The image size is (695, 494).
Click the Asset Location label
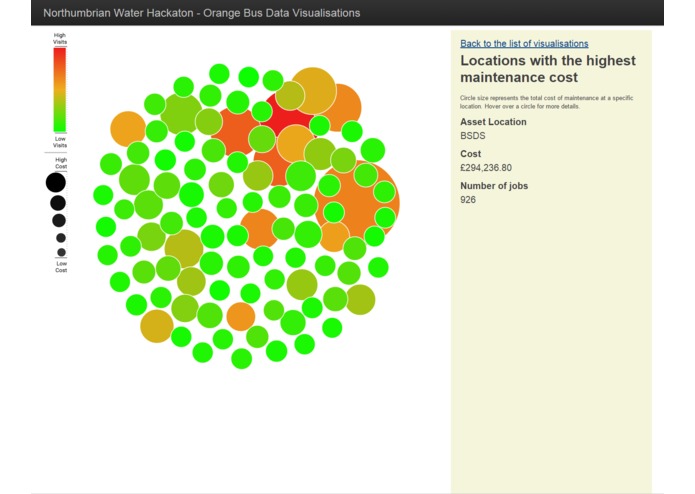[493, 122]
